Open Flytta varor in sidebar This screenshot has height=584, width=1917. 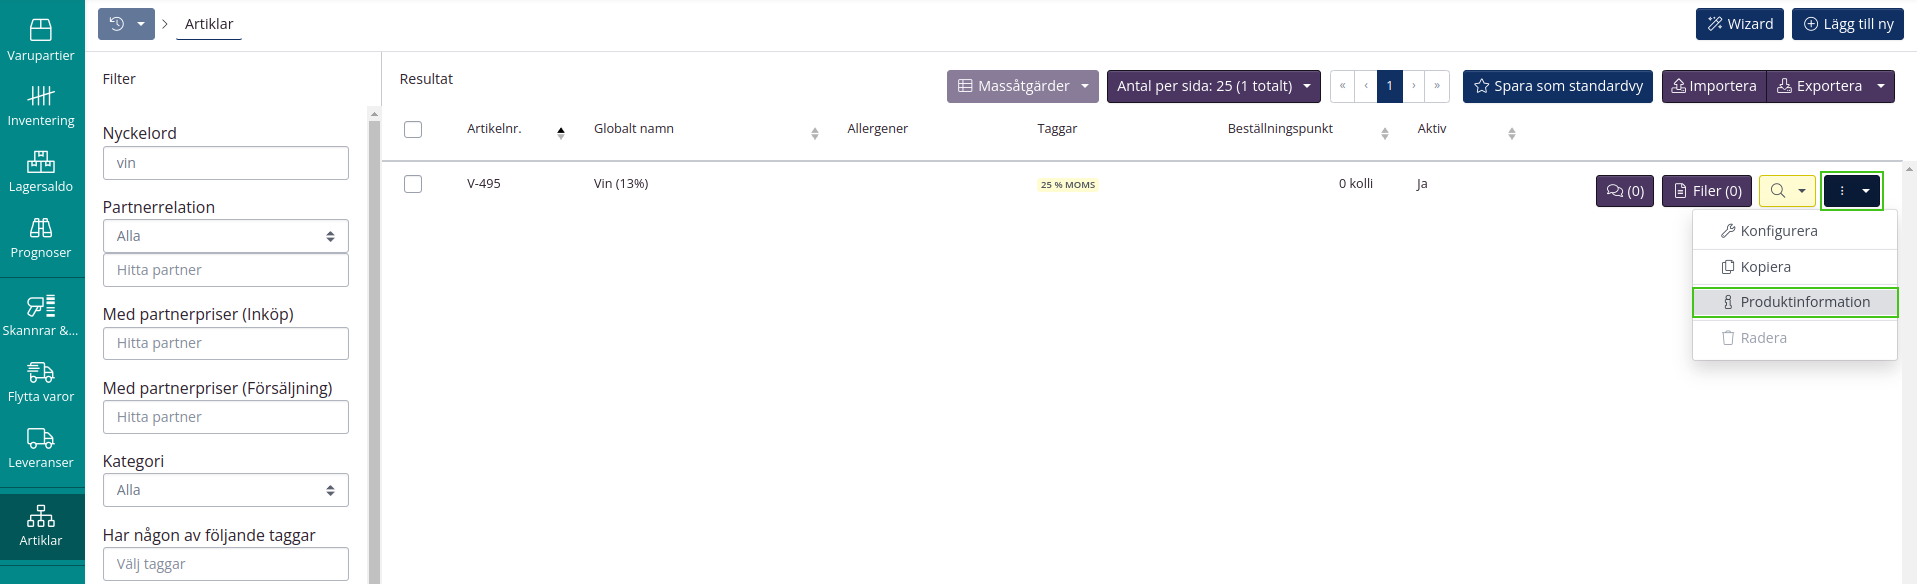(41, 382)
